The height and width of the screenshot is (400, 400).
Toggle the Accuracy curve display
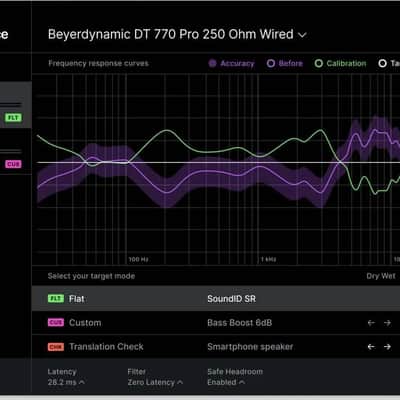(x=231, y=63)
